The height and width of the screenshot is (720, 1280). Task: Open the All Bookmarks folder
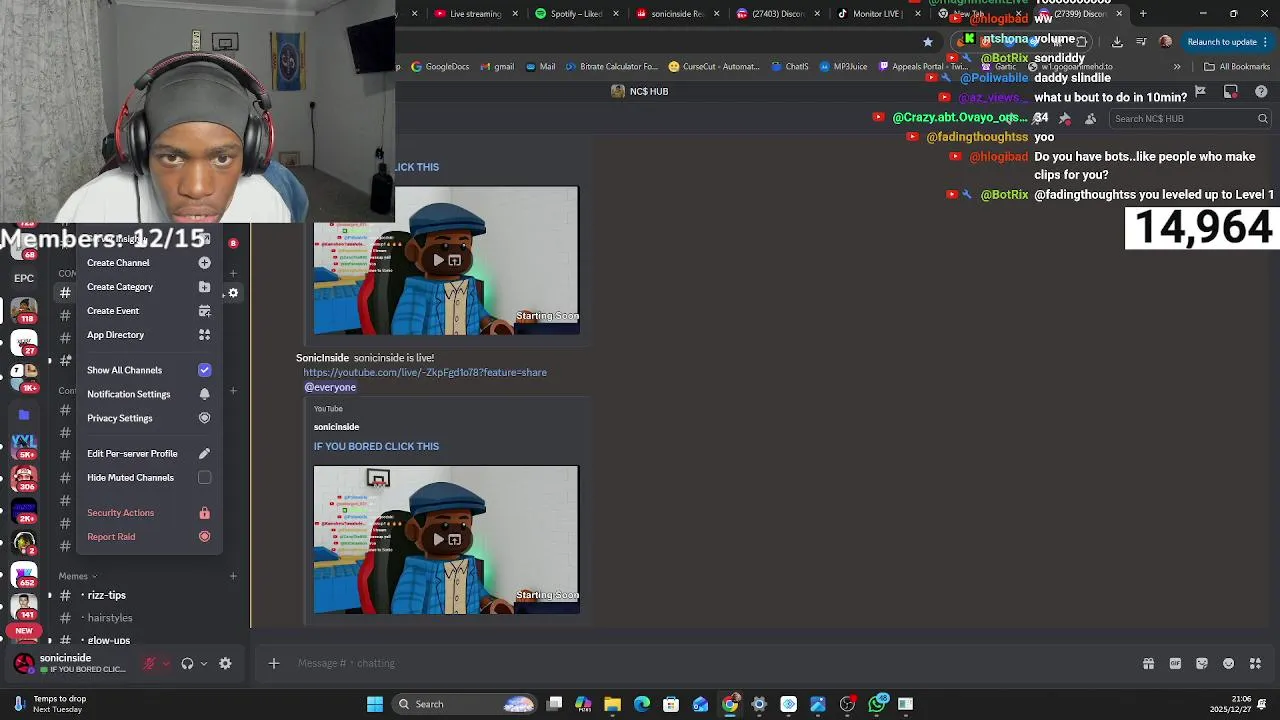tap(1237, 67)
